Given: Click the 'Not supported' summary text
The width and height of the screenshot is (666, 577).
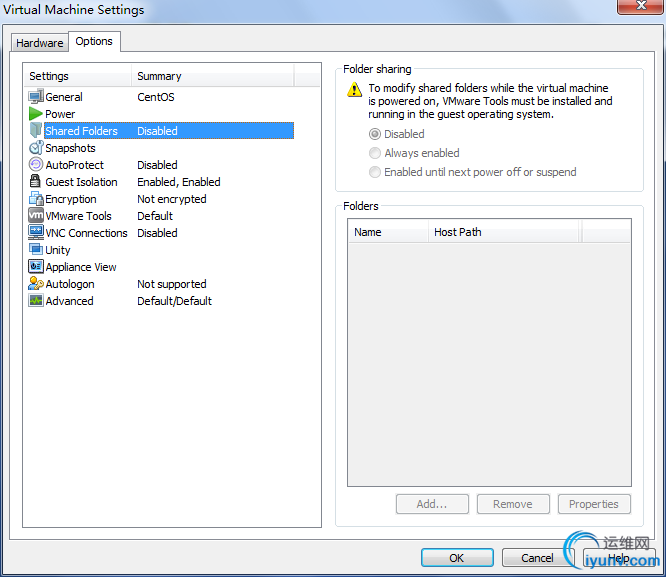Looking at the screenshot, I should click(172, 284).
